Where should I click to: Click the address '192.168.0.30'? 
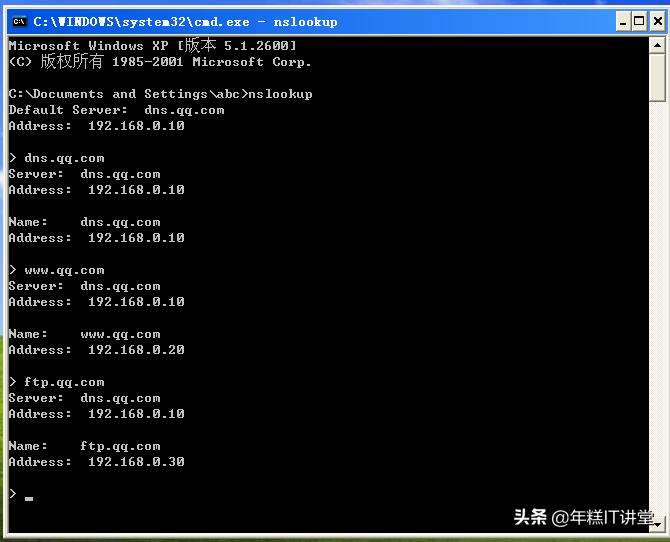(x=136, y=462)
